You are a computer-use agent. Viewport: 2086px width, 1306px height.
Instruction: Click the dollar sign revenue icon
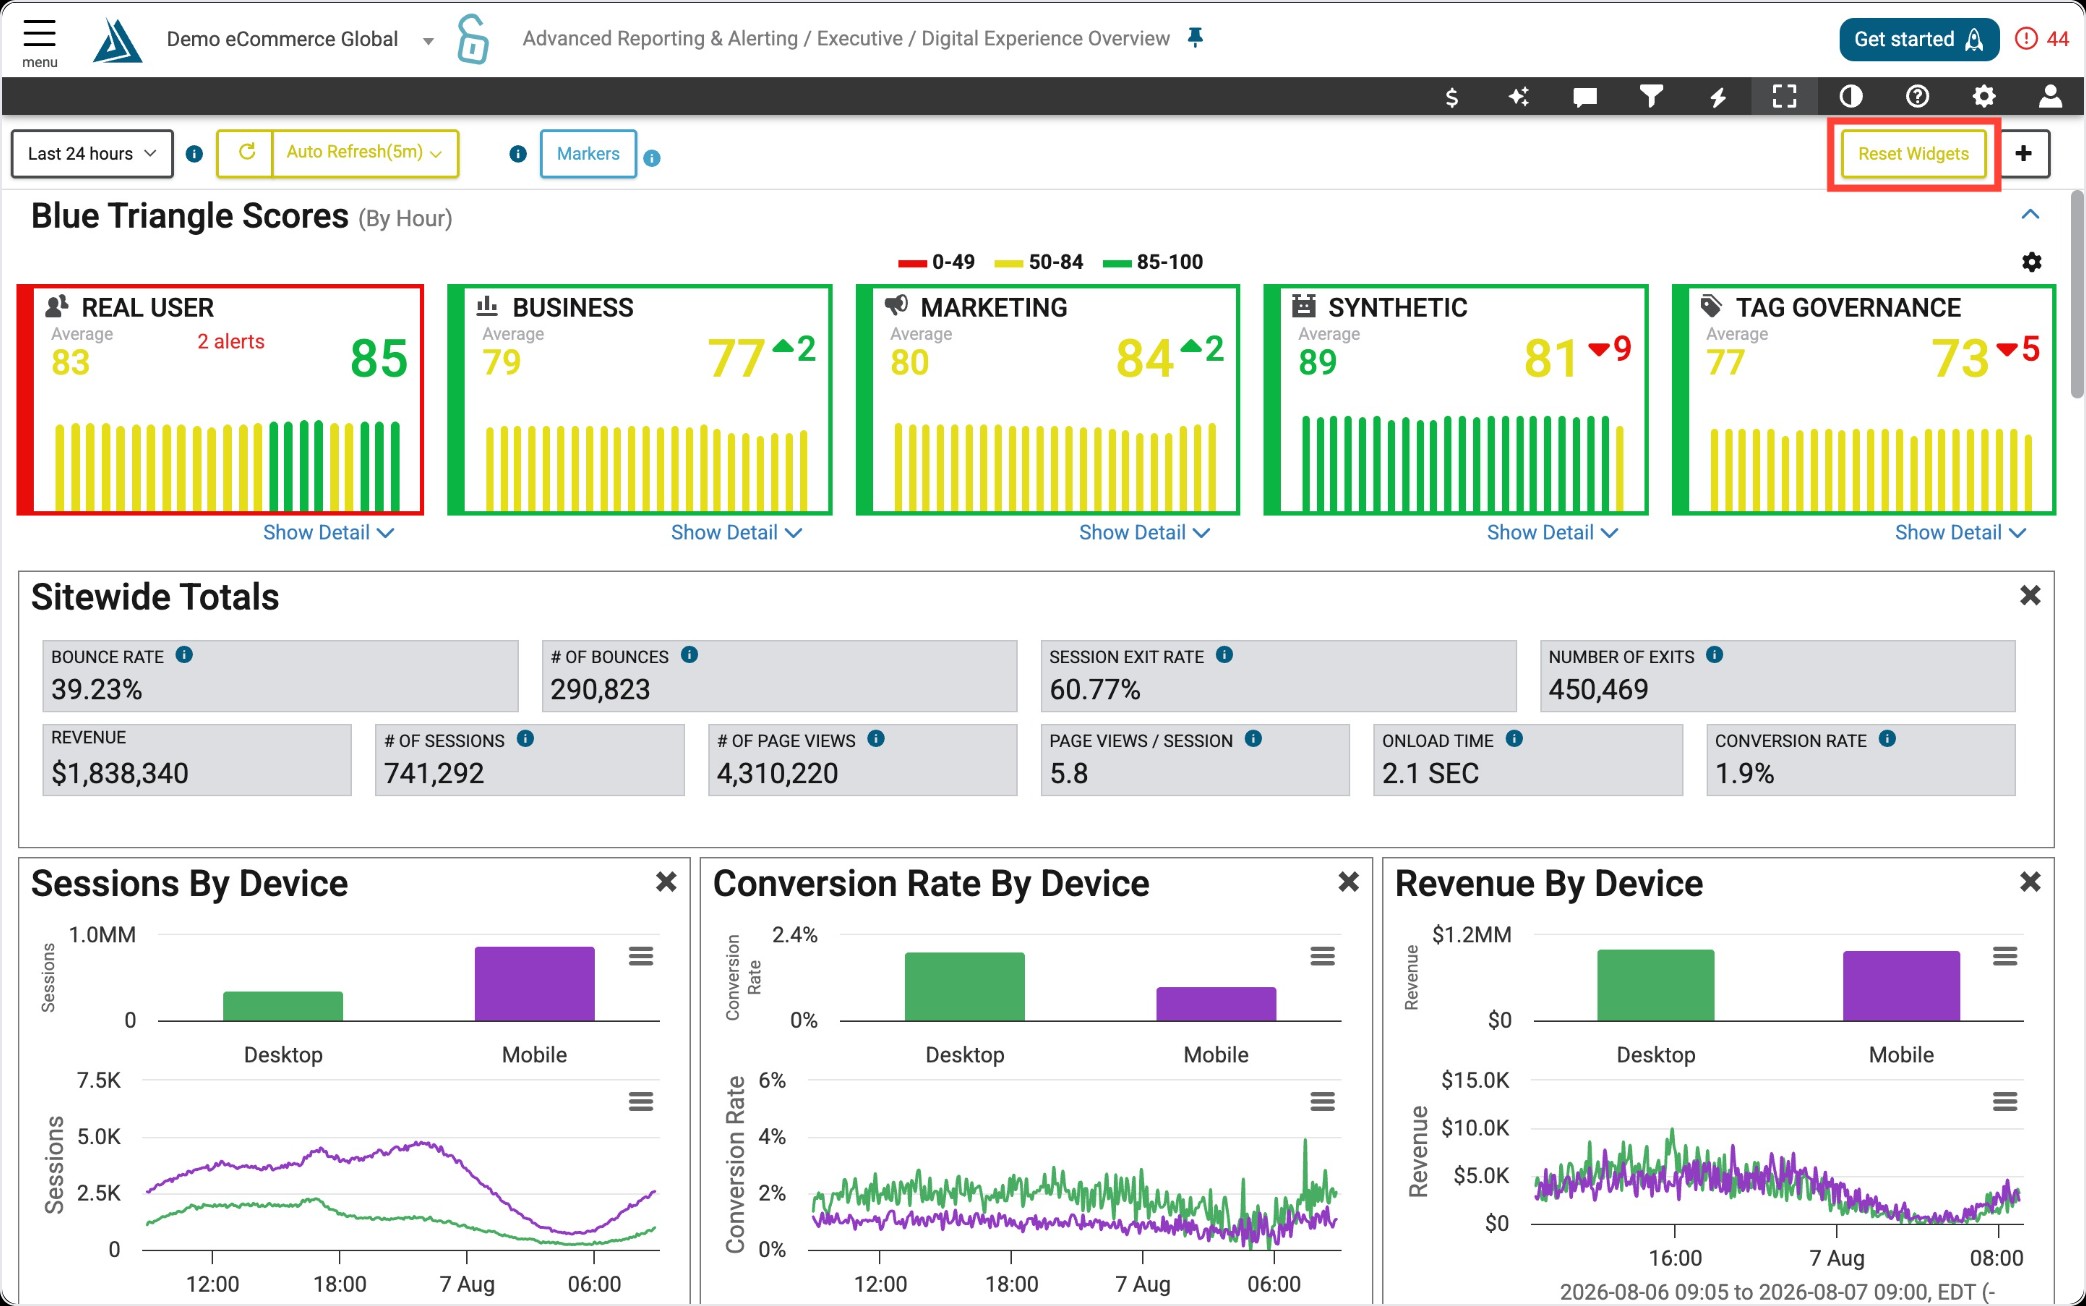coord(1451,97)
